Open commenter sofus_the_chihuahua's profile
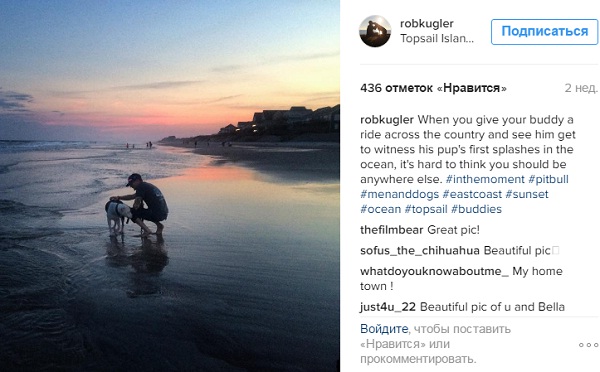600x372 pixels. tap(420, 251)
